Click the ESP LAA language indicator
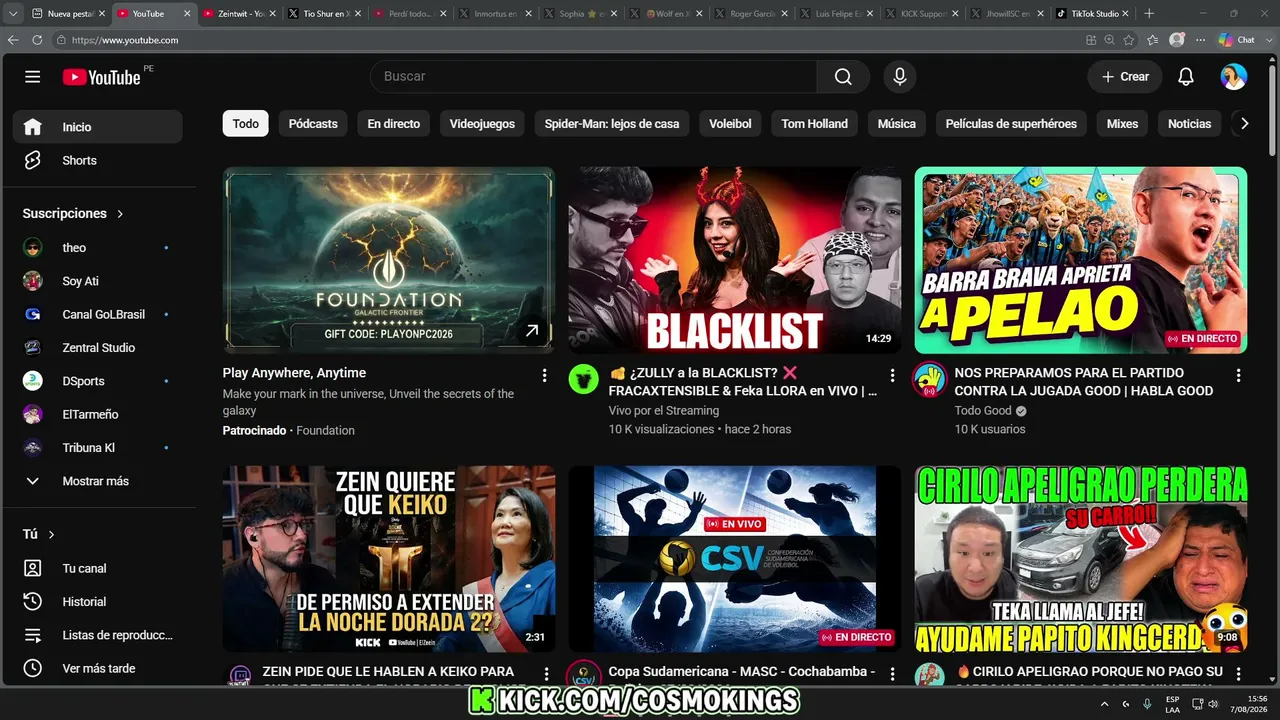1280x720 pixels. click(1173, 703)
